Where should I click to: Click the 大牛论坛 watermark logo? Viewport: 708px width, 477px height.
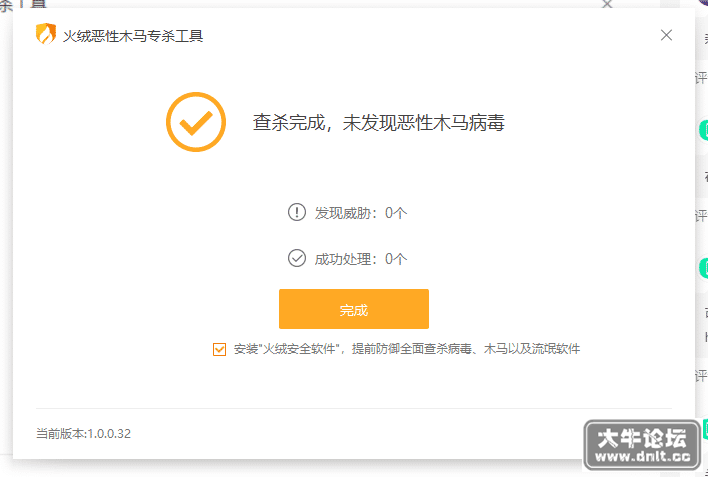point(642,437)
